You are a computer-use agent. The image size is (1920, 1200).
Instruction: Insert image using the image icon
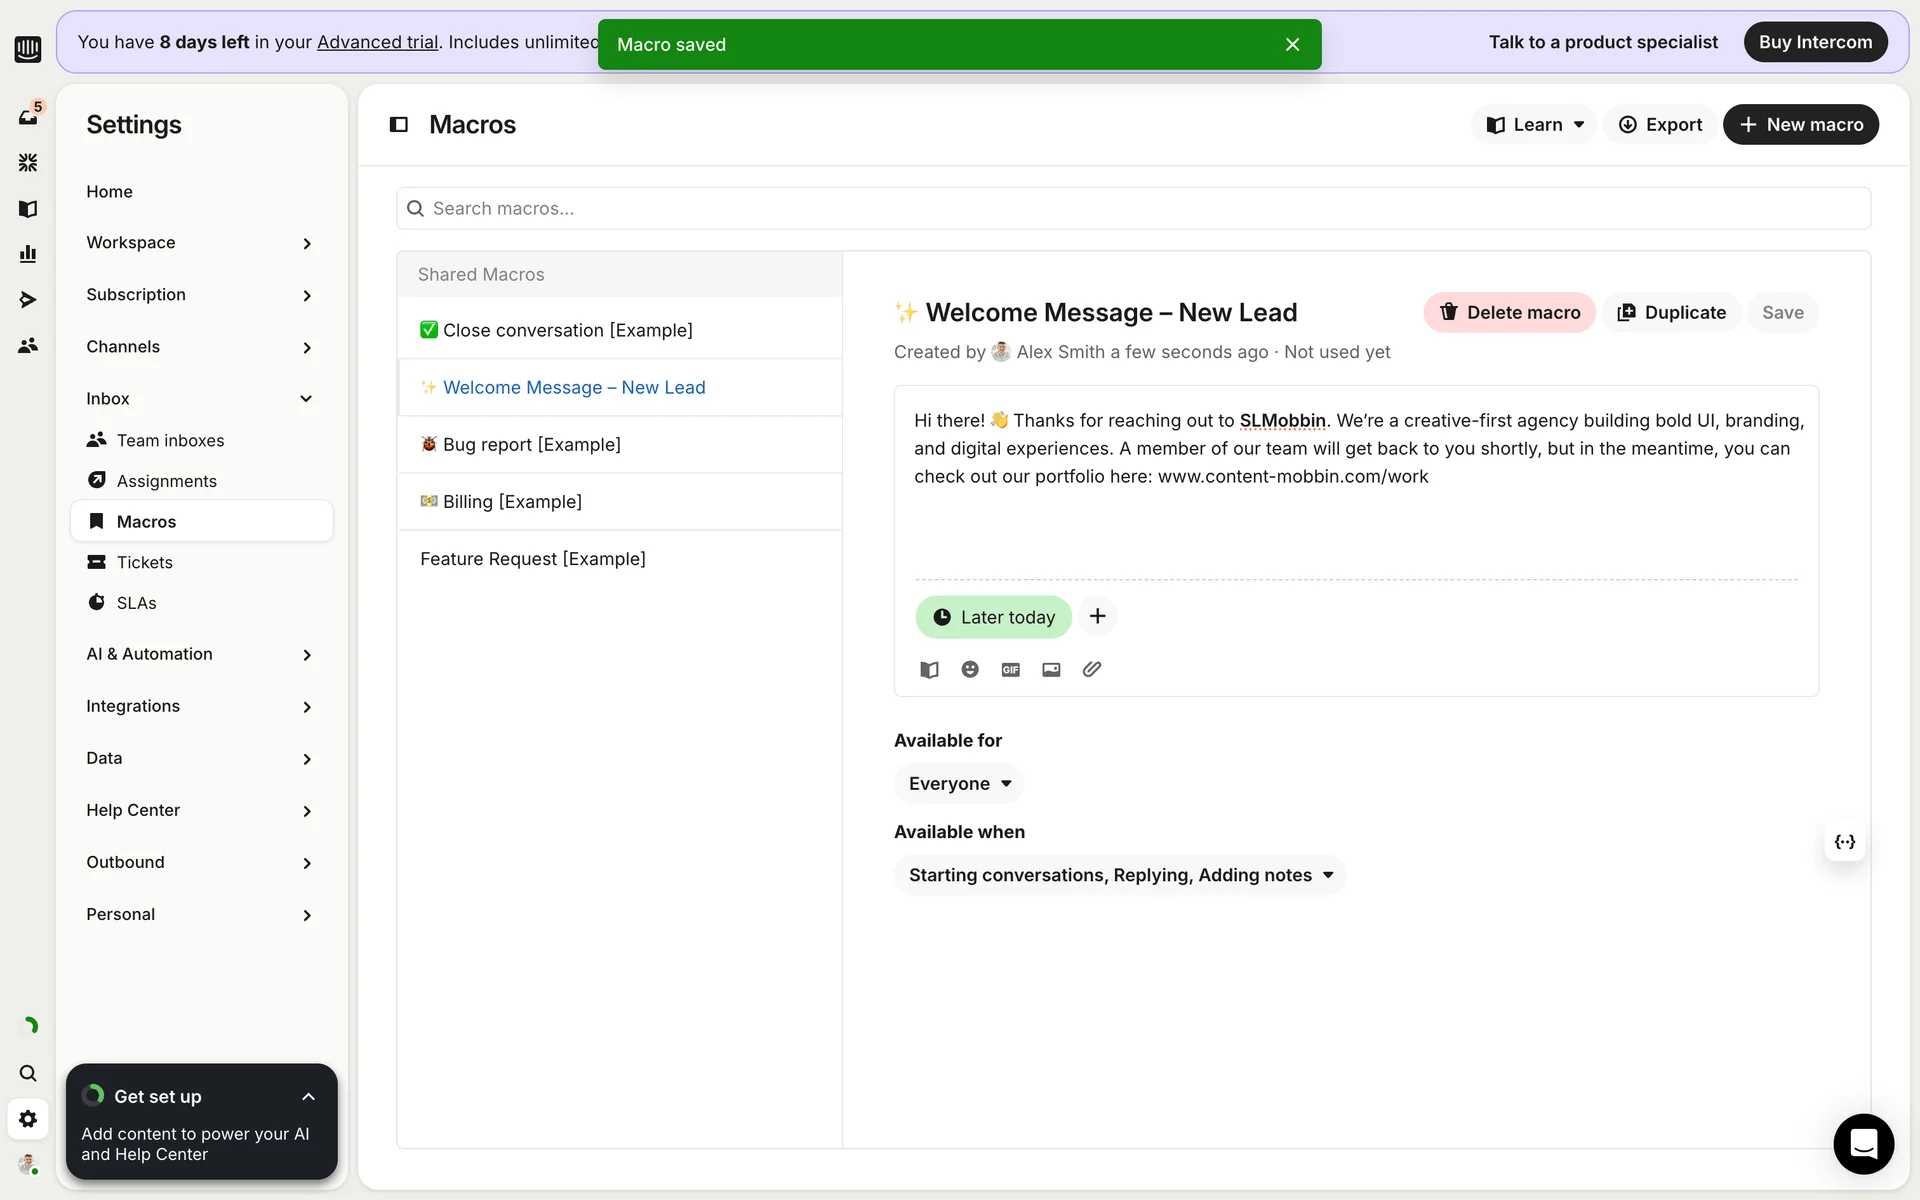1051,669
